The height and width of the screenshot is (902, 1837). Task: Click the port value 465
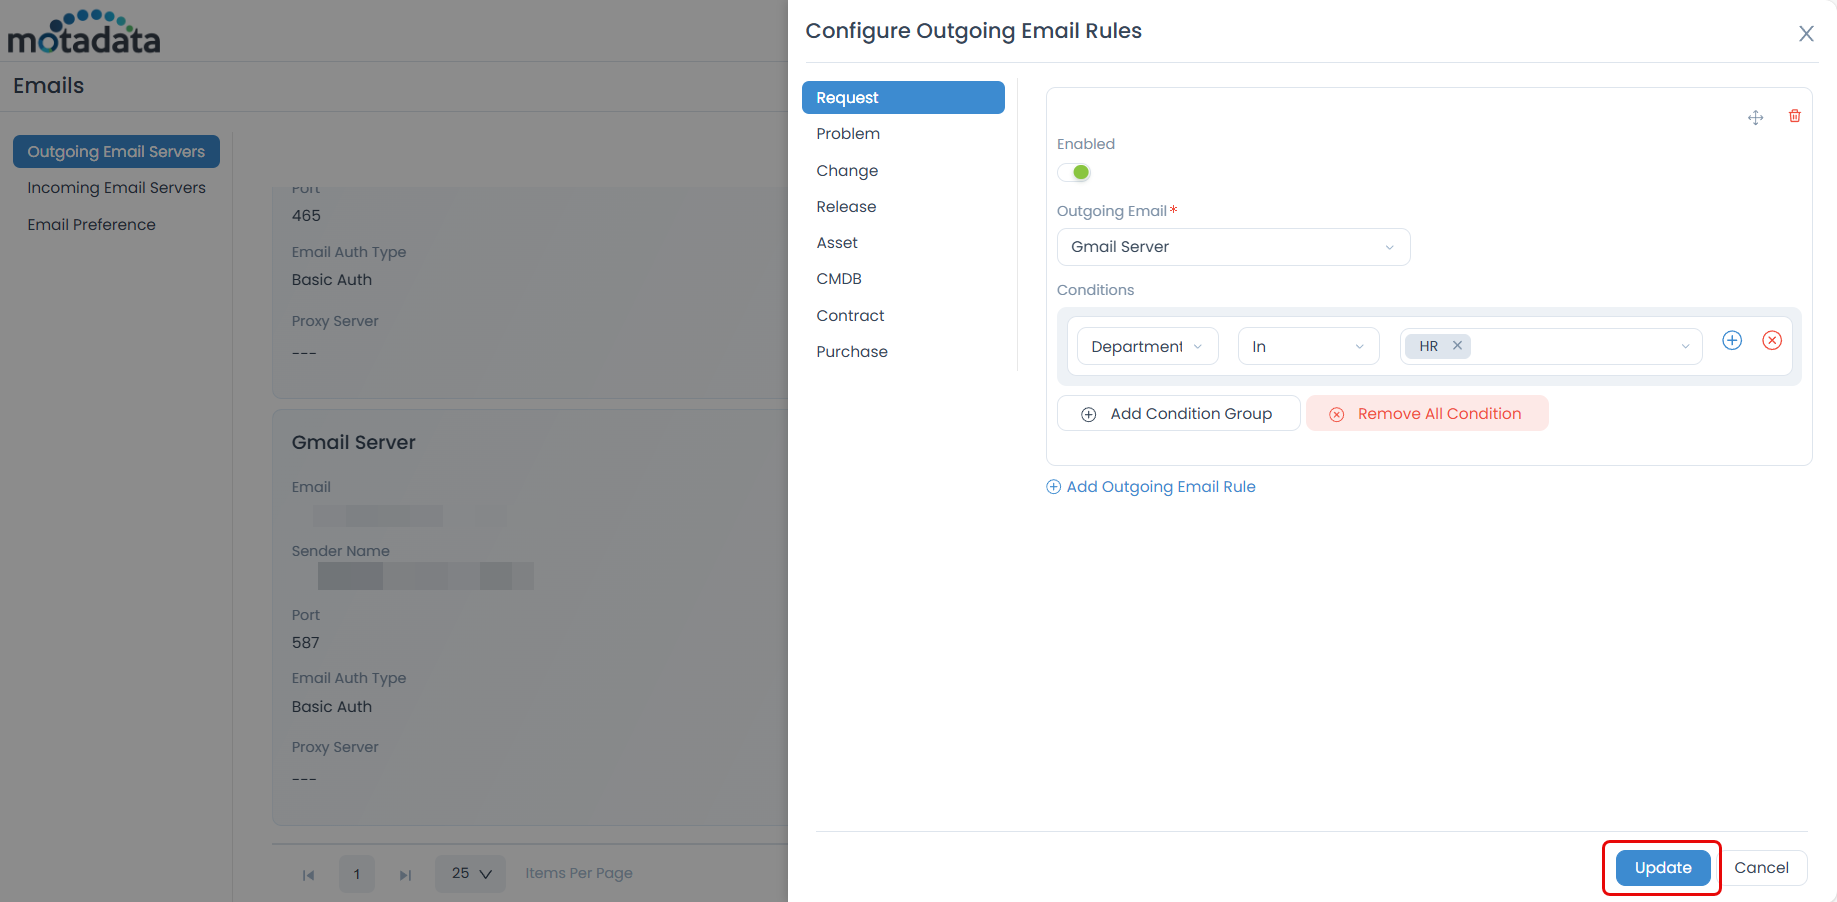pyautogui.click(x=306, y=216)
